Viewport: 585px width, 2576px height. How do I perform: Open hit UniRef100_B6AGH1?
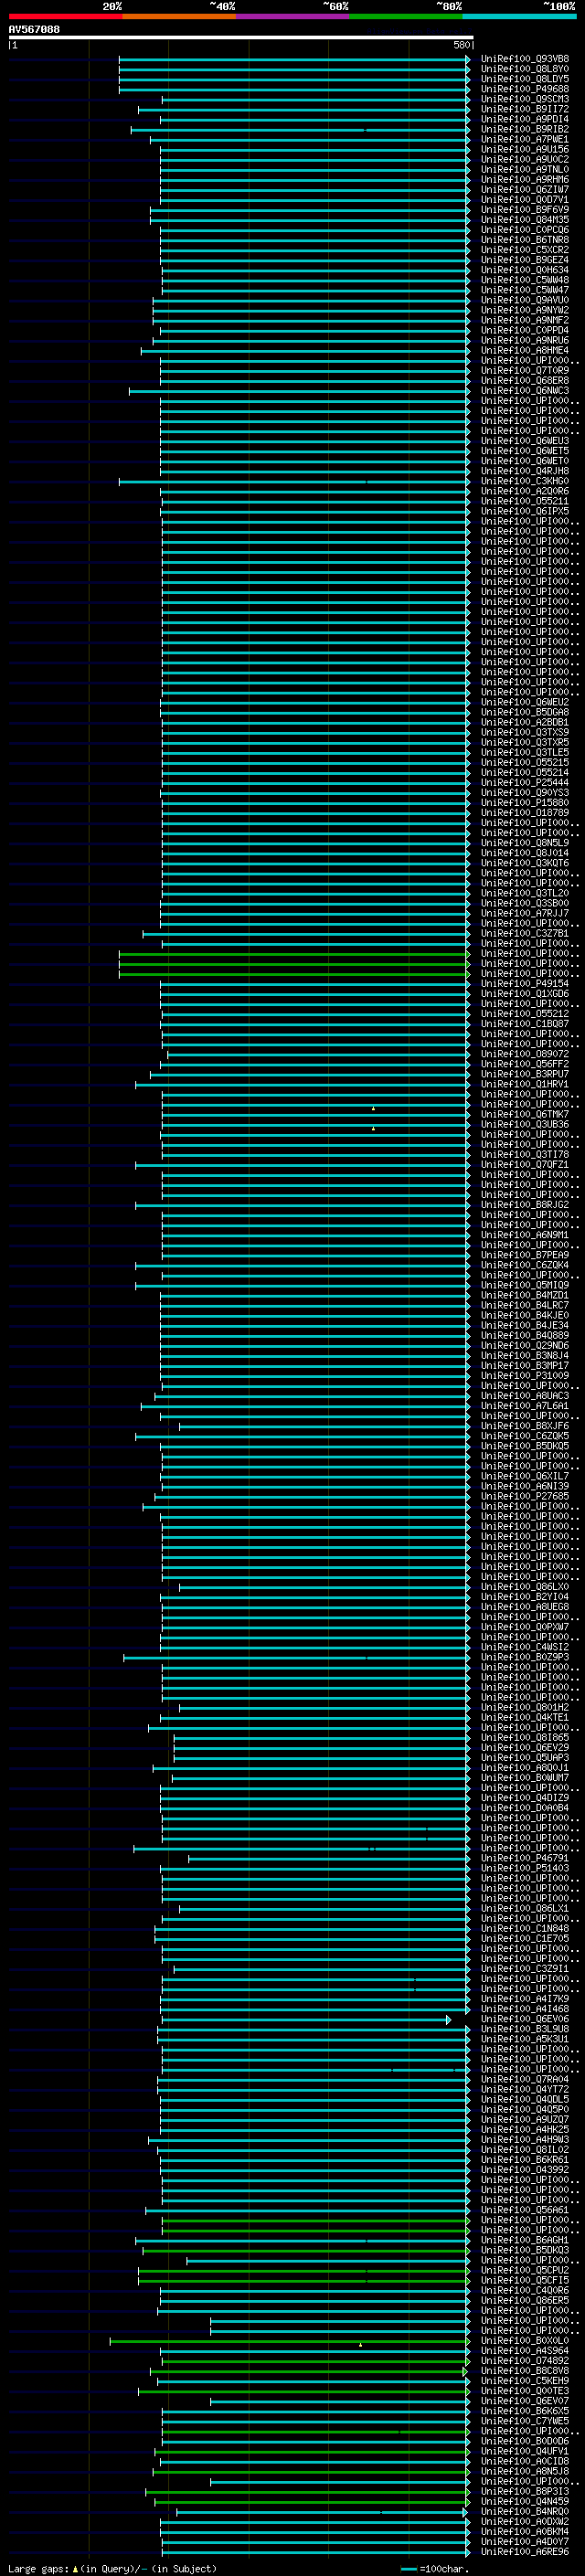pos(525,2240)
